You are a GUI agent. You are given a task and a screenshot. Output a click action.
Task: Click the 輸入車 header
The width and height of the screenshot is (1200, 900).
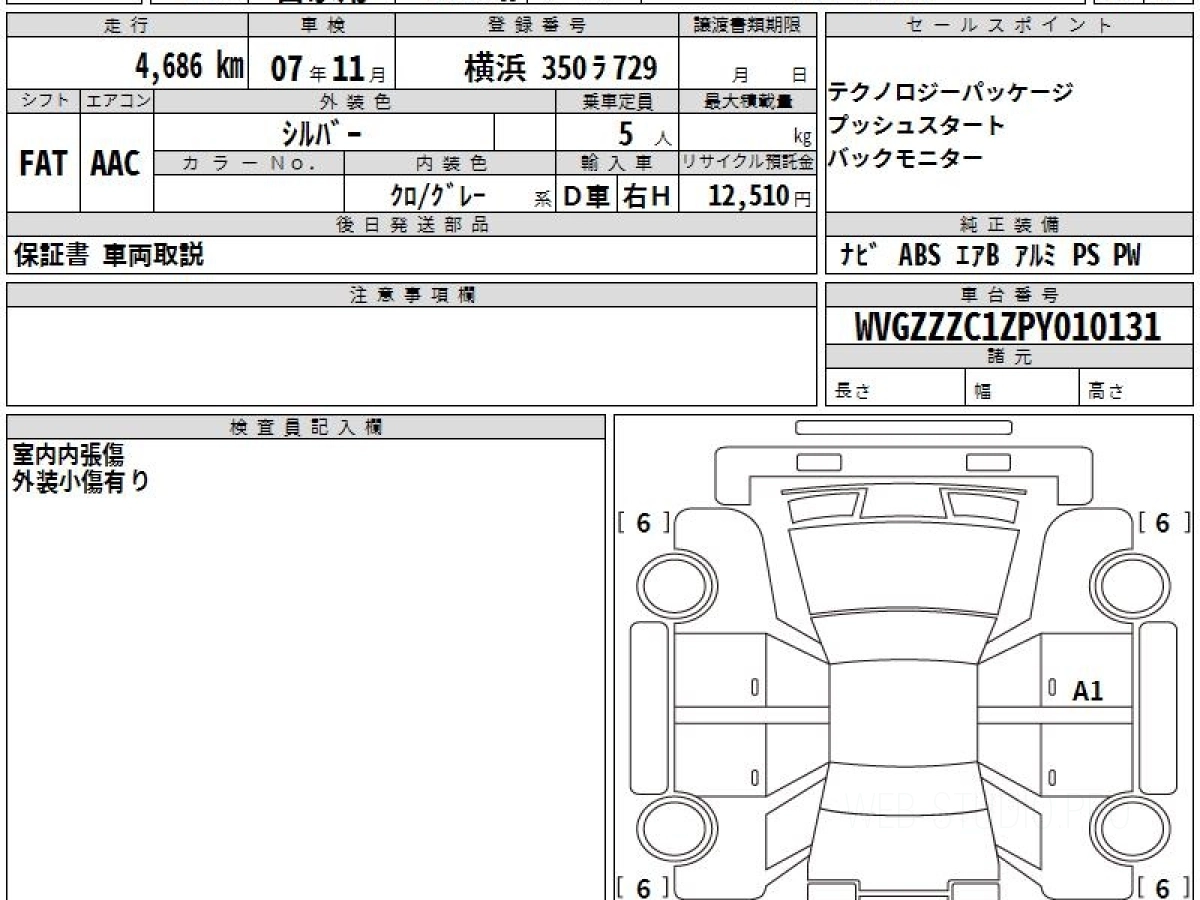point(617,164)
